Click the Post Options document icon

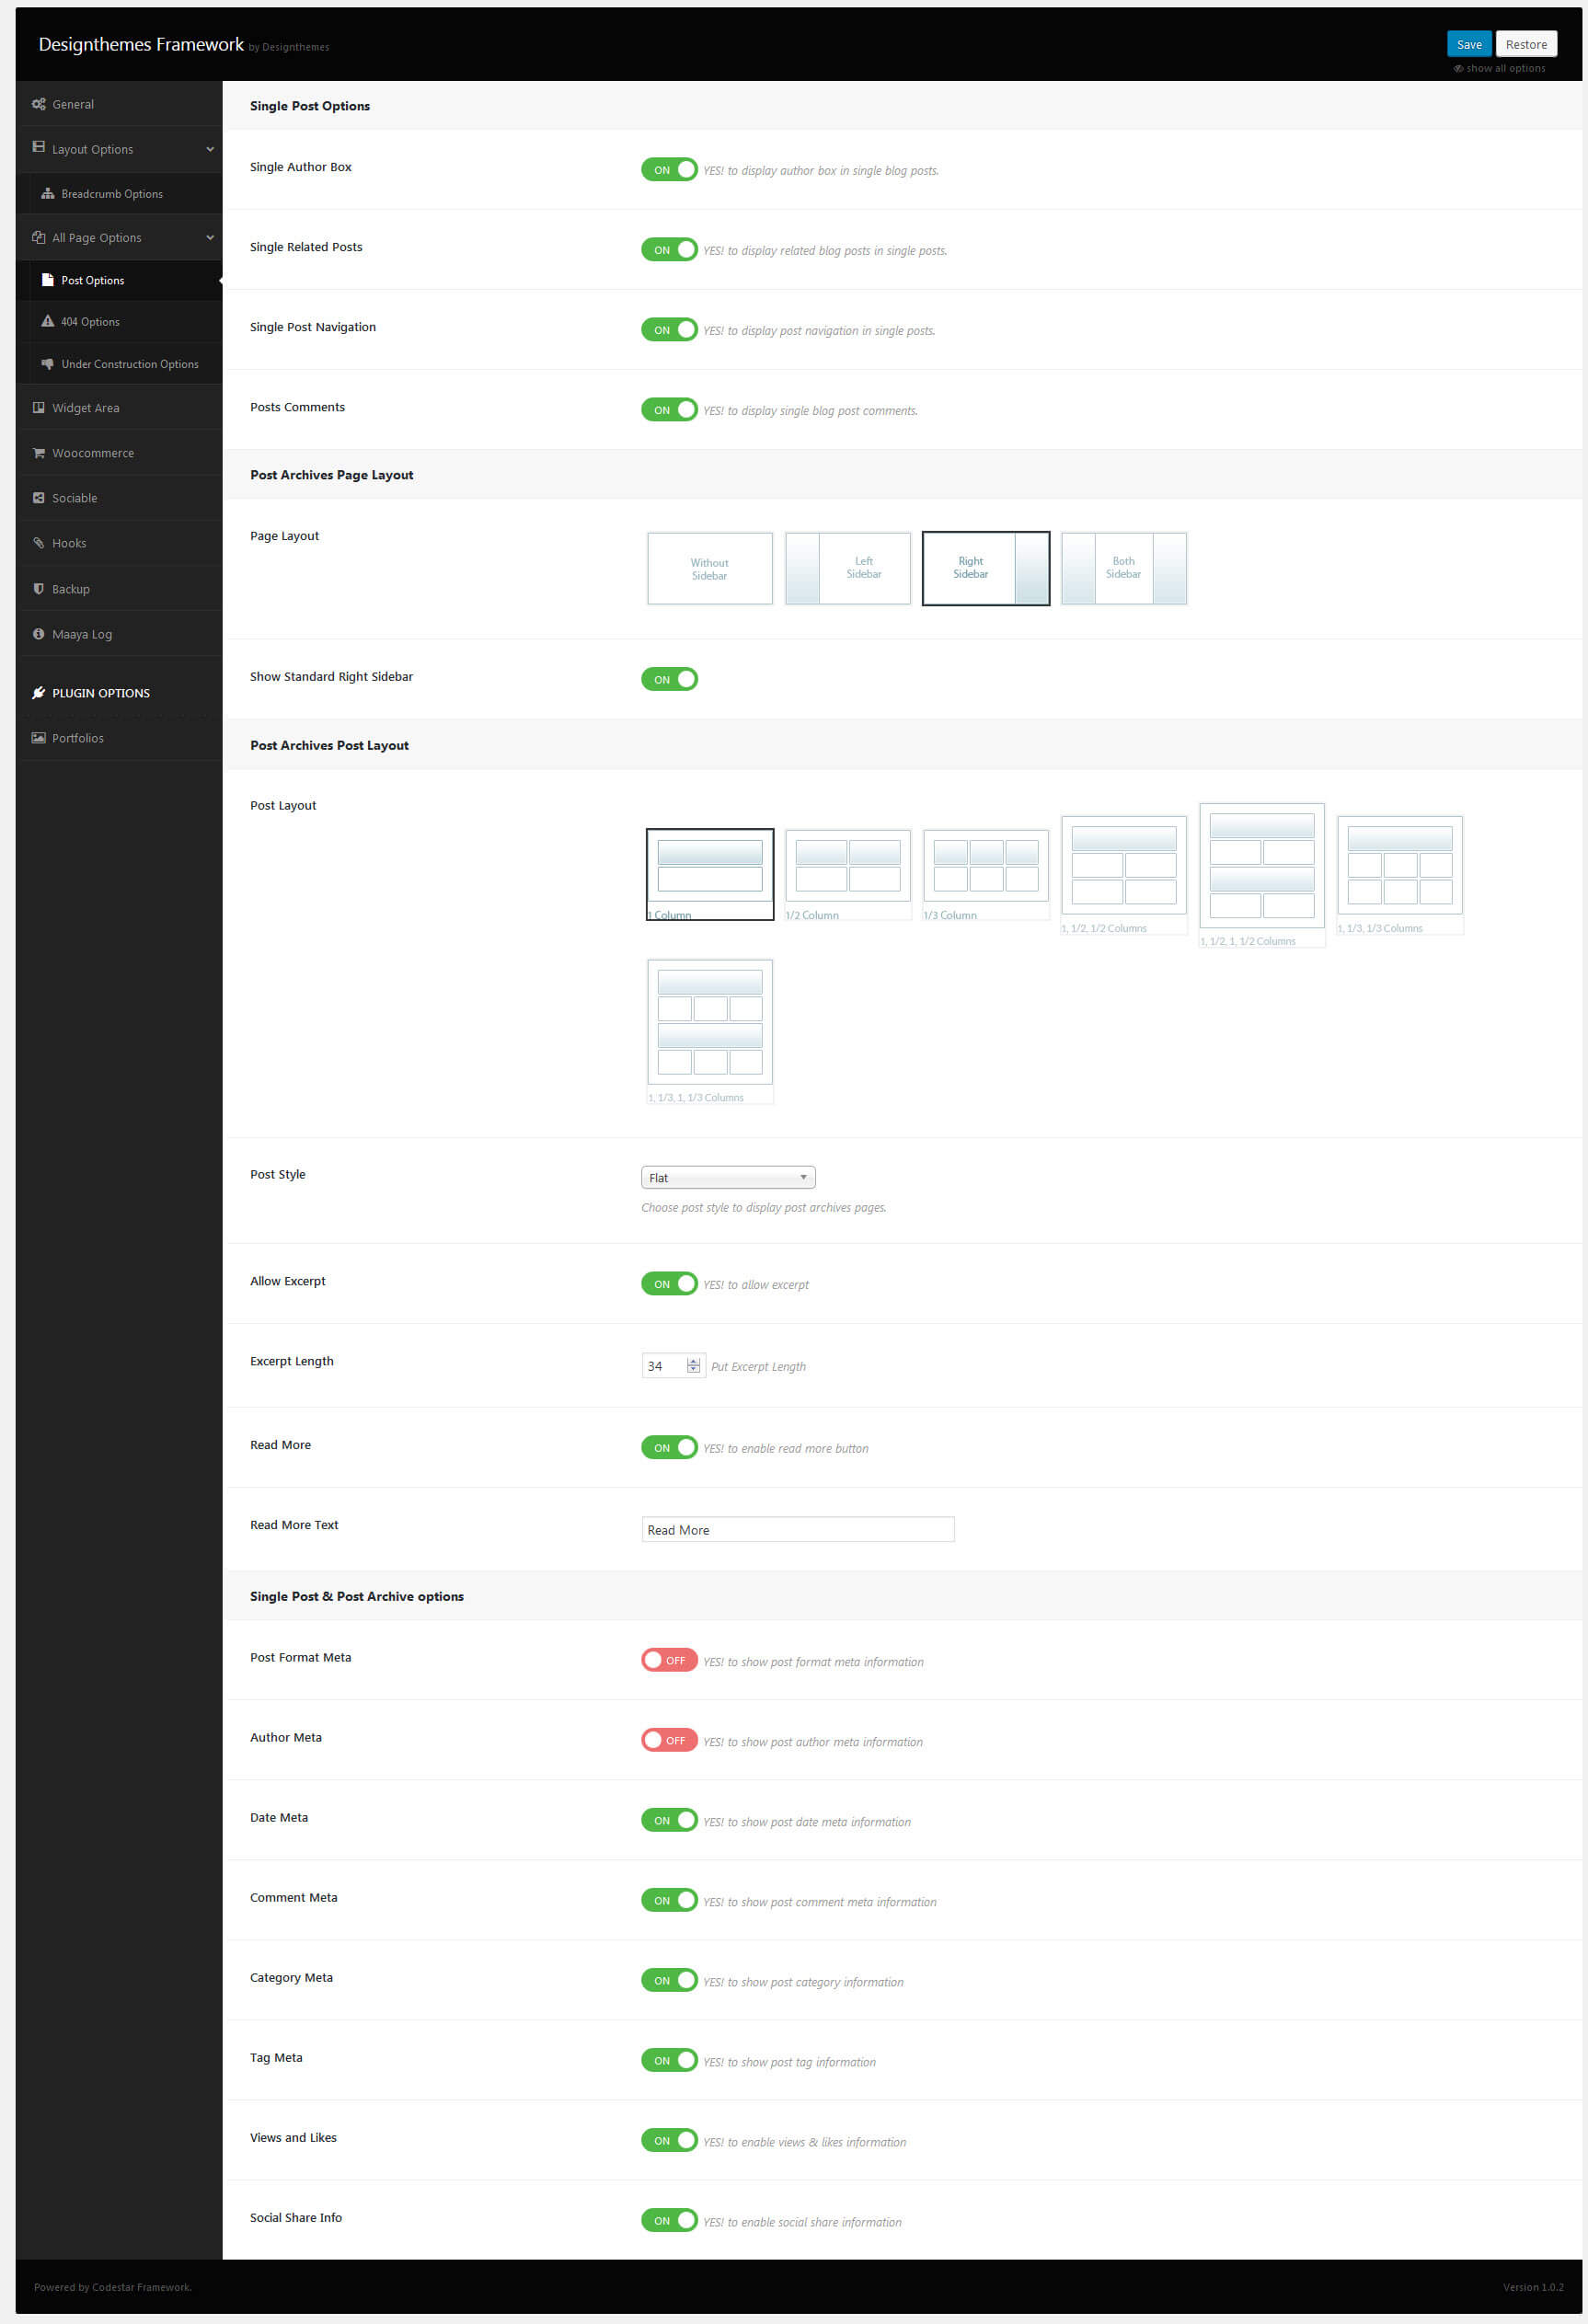(47, 280)
